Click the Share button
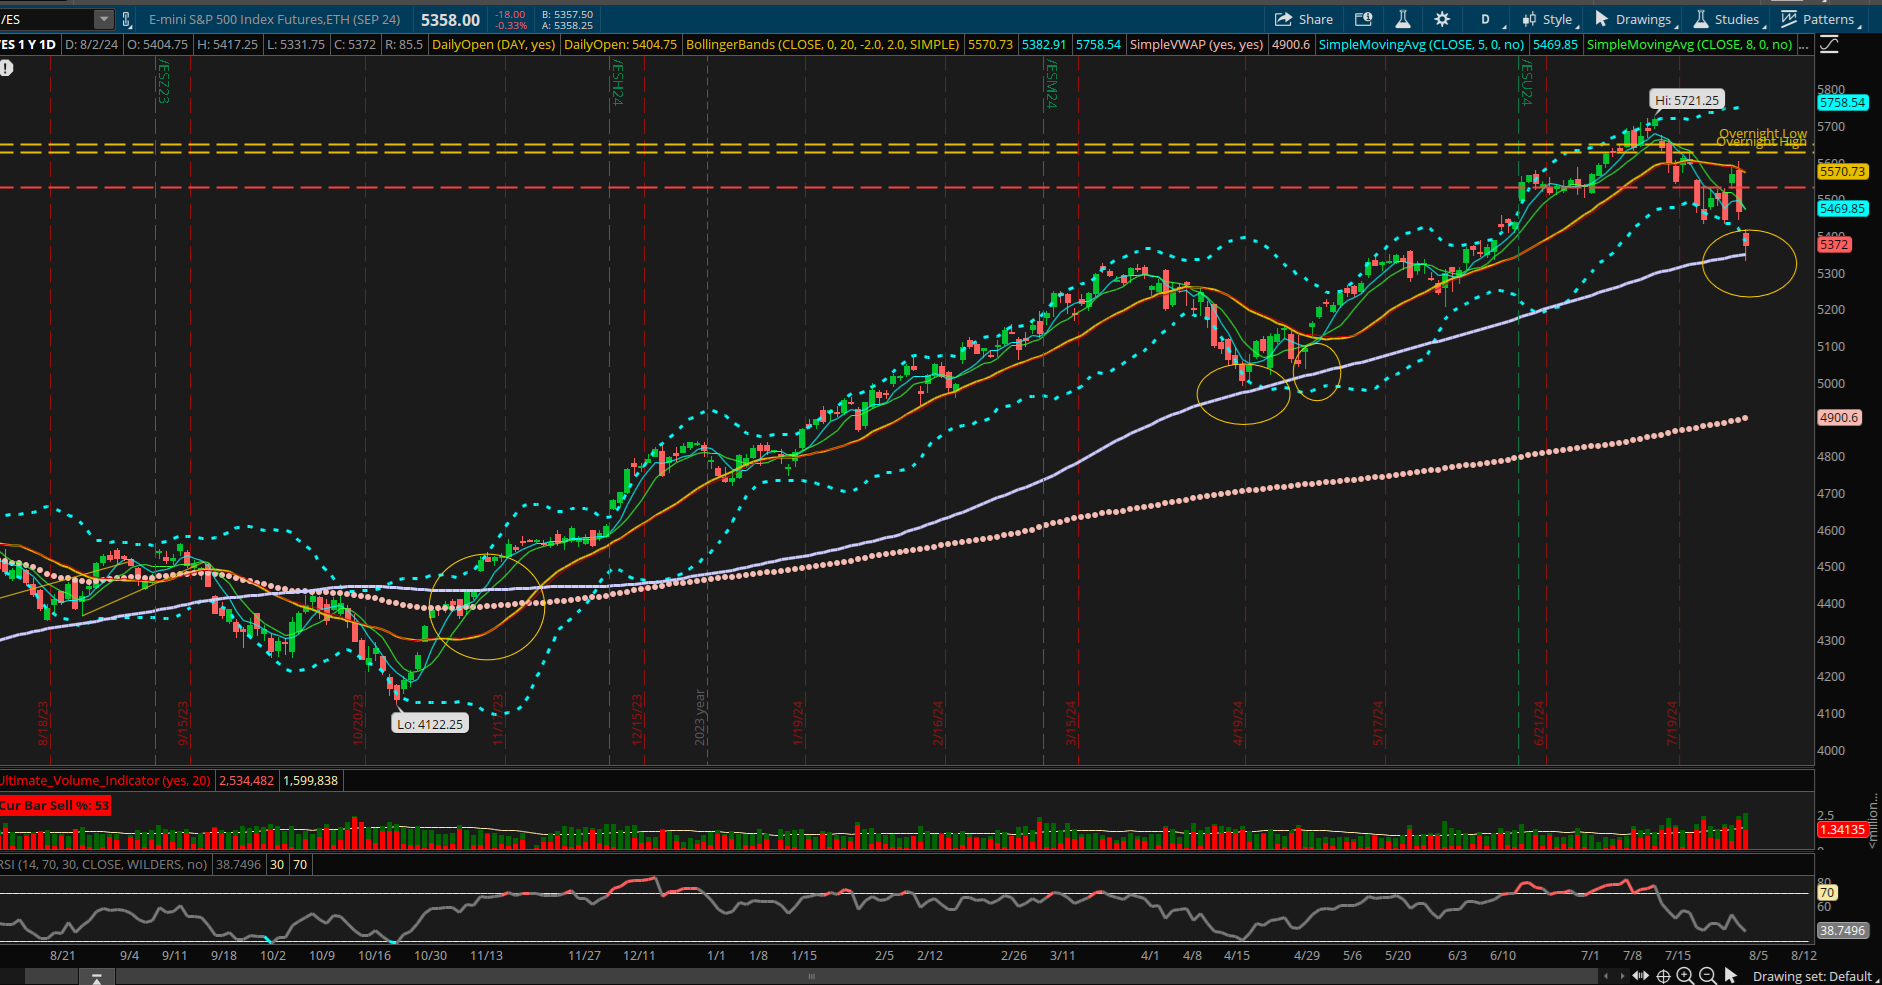This screenshot has width=1882, height=985. 1304,19
